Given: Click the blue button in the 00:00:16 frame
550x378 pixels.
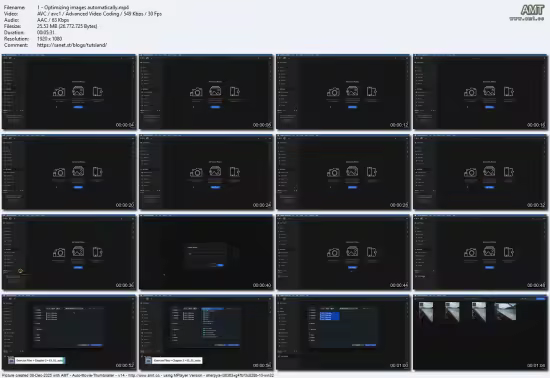Looking at the screenshot, I should [490, 107].
